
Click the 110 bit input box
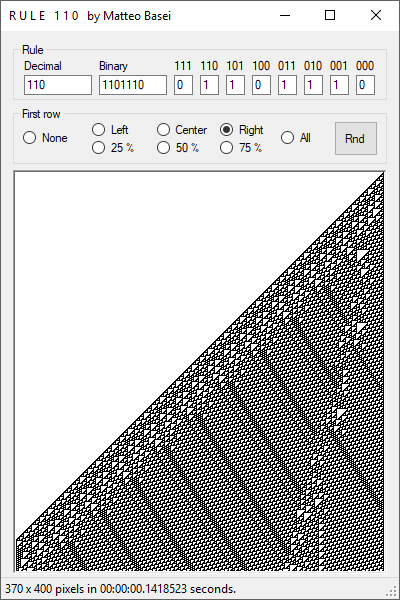click(x=209, y=85)
